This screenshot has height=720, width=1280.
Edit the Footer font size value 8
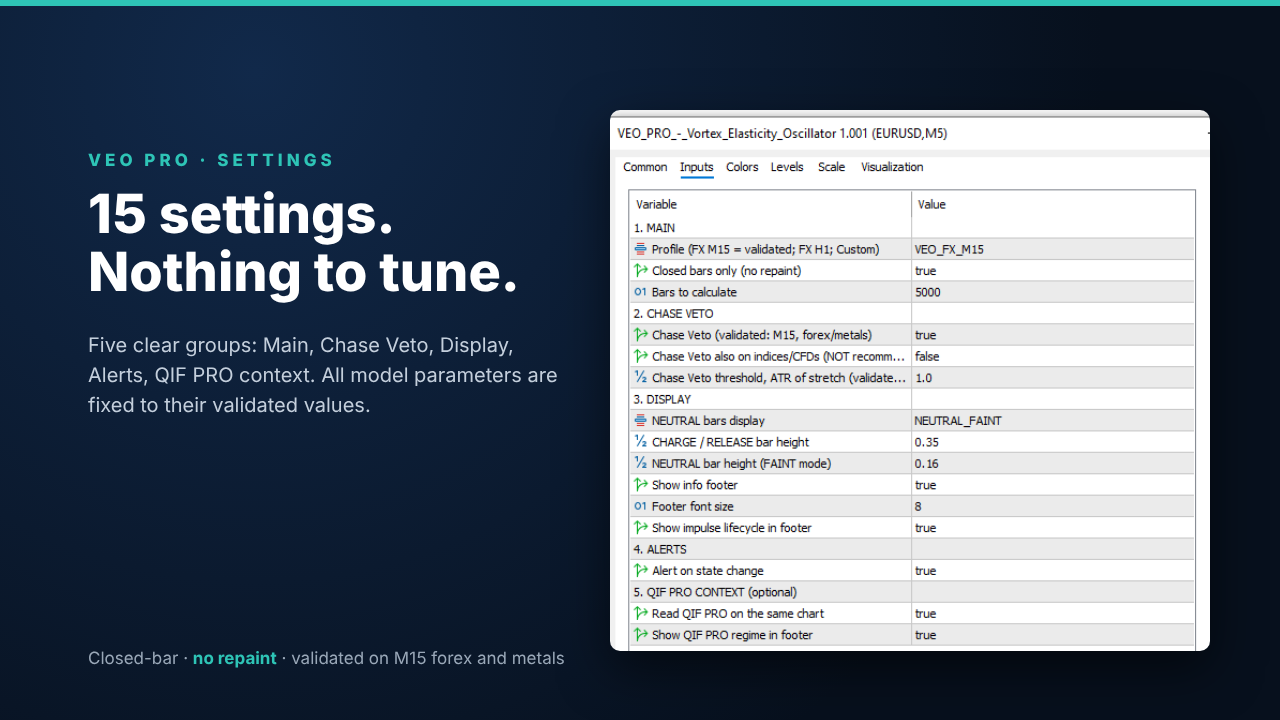pyautogui.click(x=1053, y=506)
